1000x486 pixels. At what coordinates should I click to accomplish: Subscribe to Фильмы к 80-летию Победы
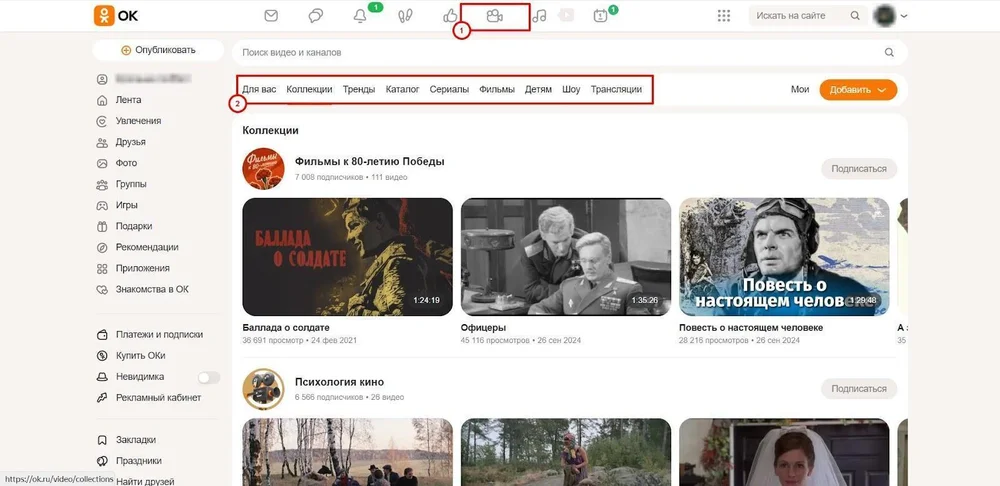pyautogui.click(x=859, y=169)
